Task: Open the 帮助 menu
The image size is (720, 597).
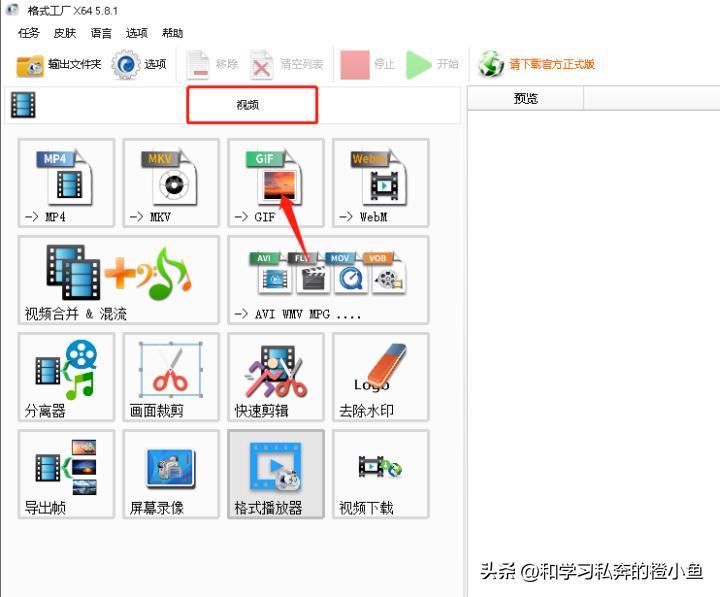Action: (173, 33)
